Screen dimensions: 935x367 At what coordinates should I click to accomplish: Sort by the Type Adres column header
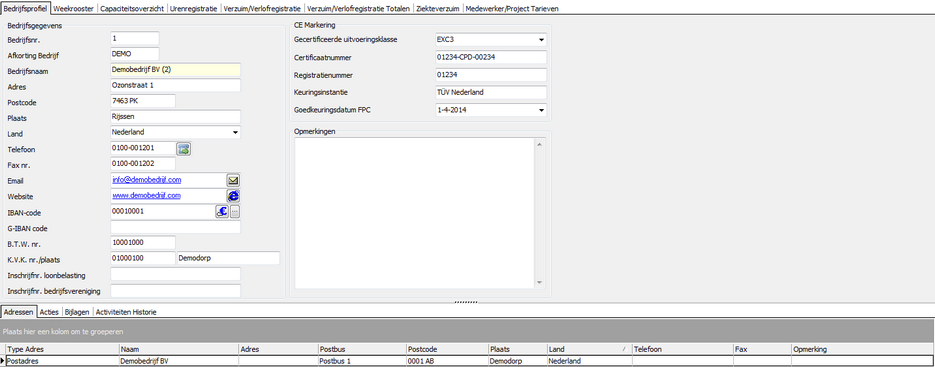62,349
